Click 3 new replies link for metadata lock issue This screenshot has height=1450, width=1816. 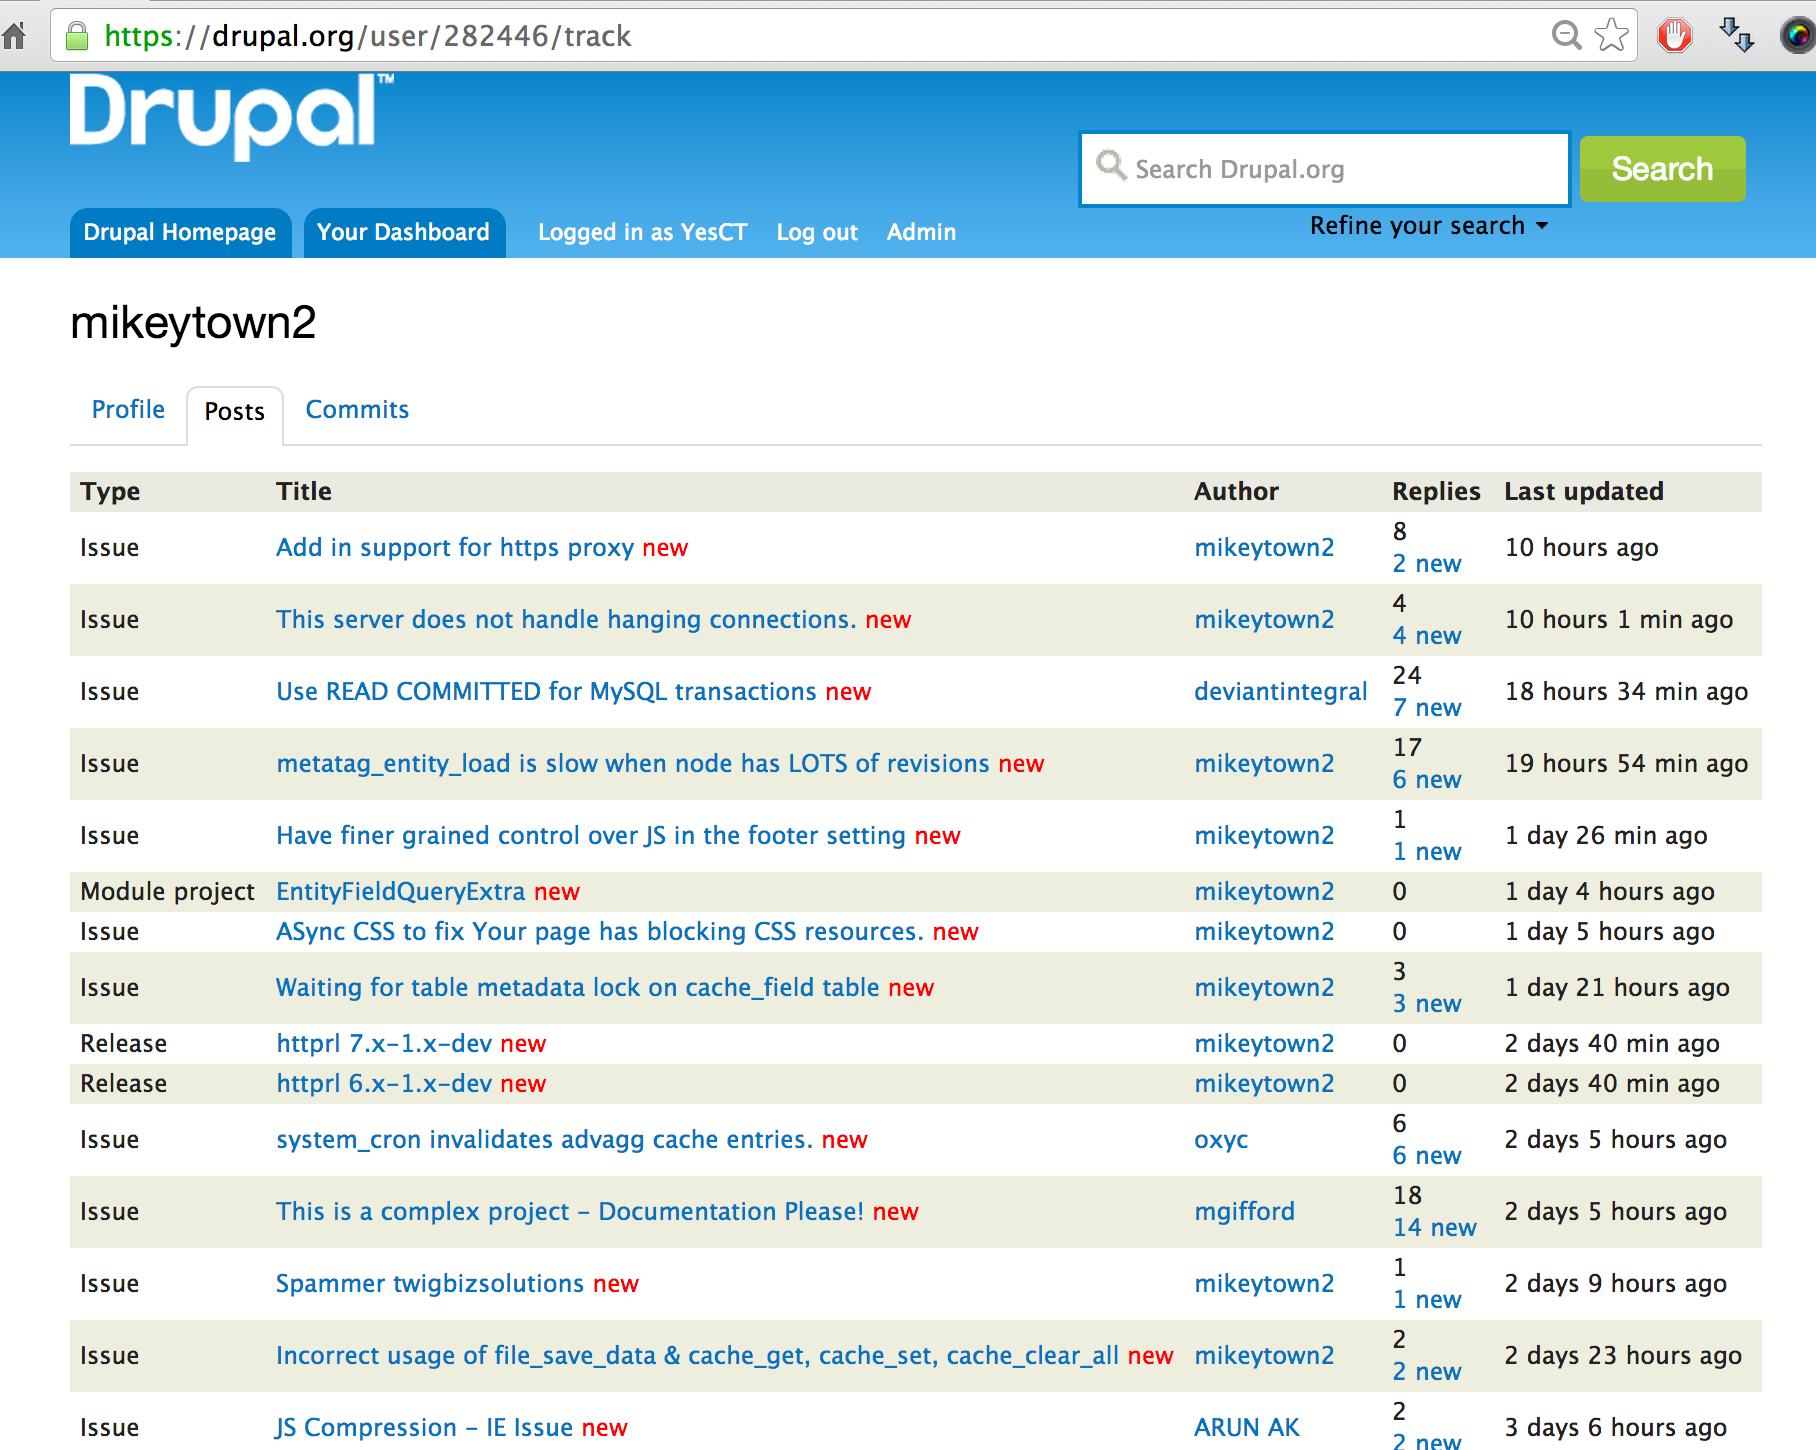[1427, 1004]
